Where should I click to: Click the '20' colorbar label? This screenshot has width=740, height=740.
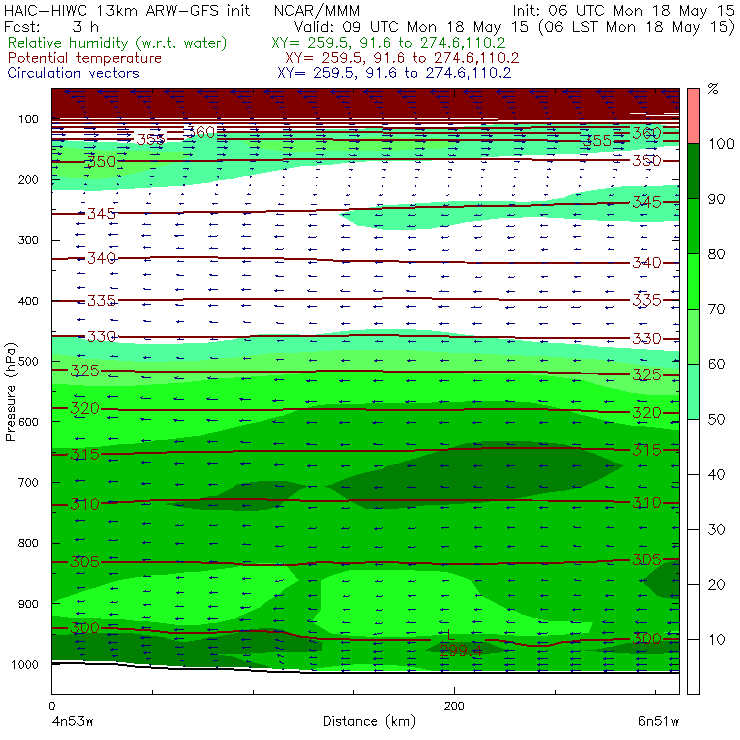point(716,584)
